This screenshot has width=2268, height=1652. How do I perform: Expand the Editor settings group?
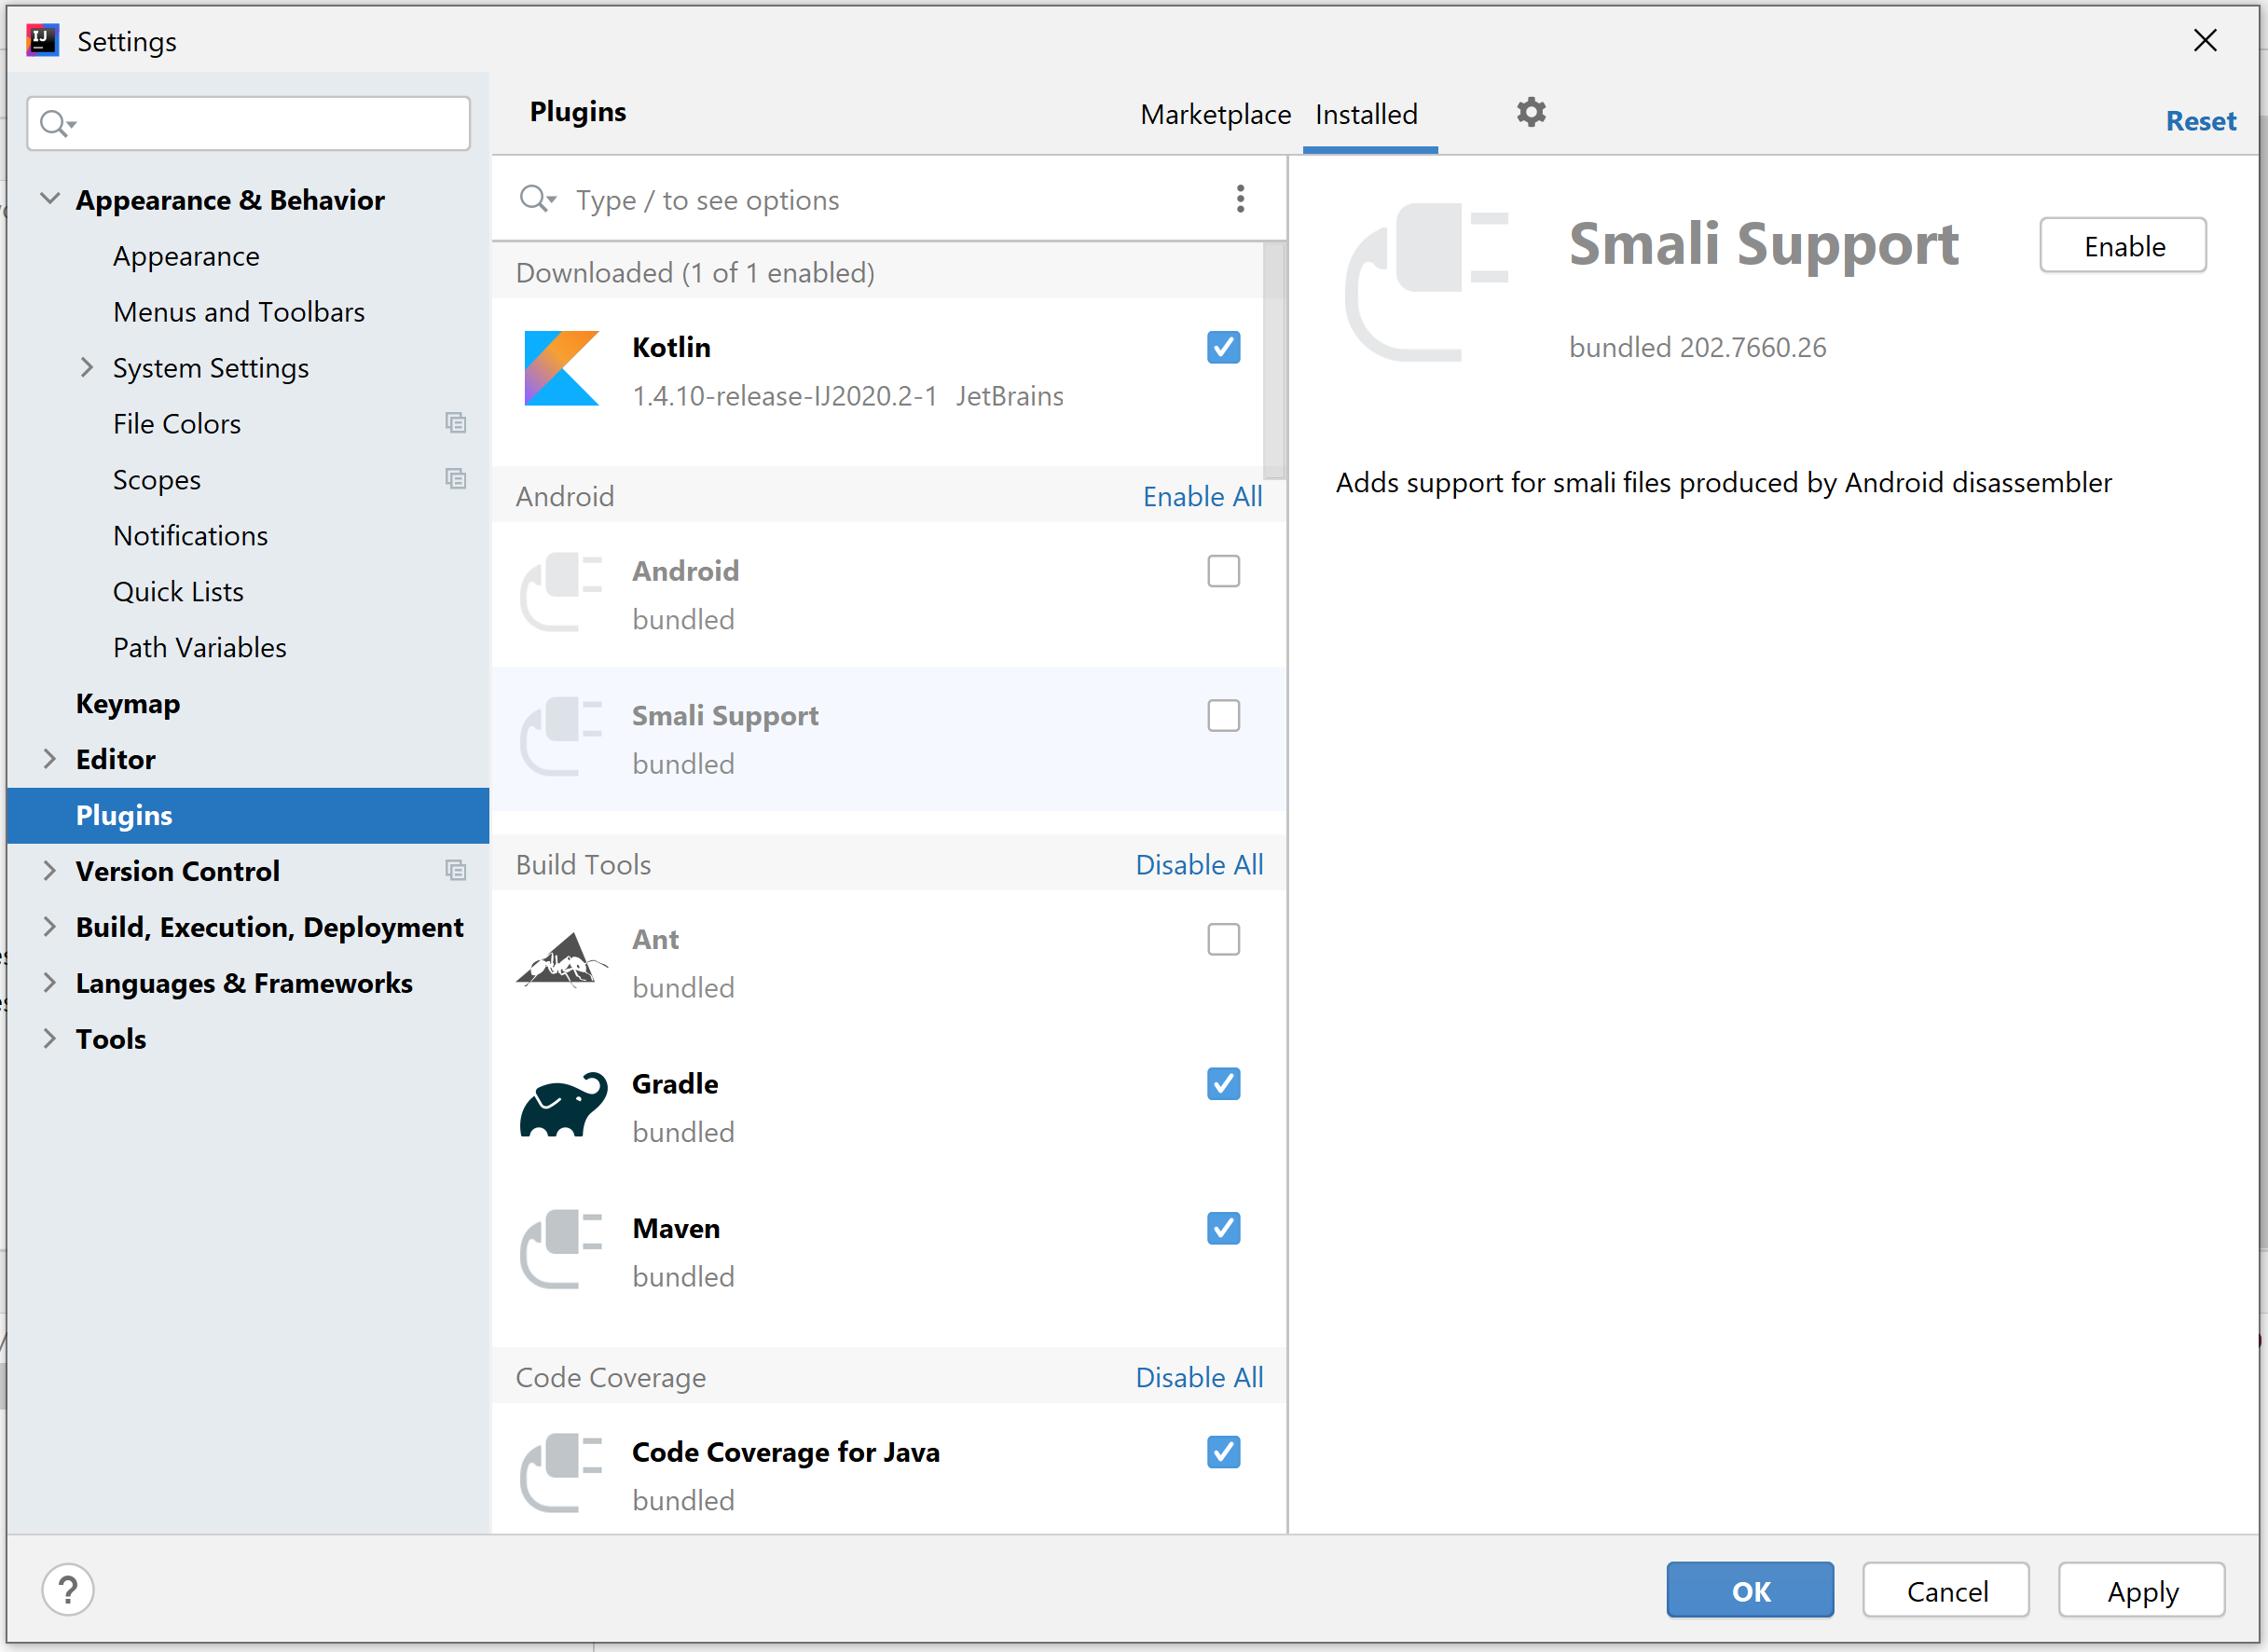50,759
